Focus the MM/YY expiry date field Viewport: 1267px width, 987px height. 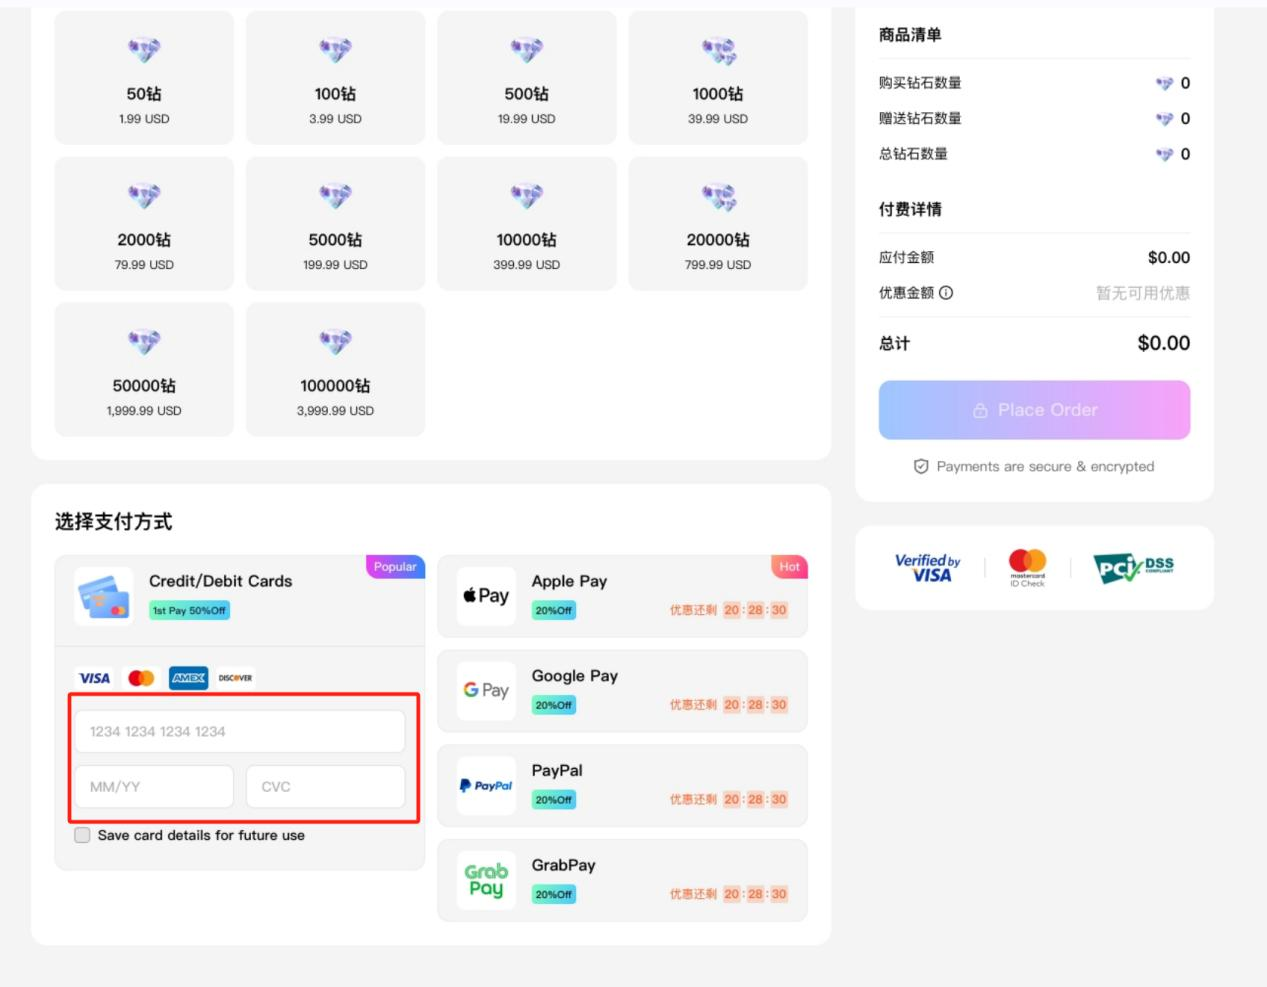pos(154,787)
